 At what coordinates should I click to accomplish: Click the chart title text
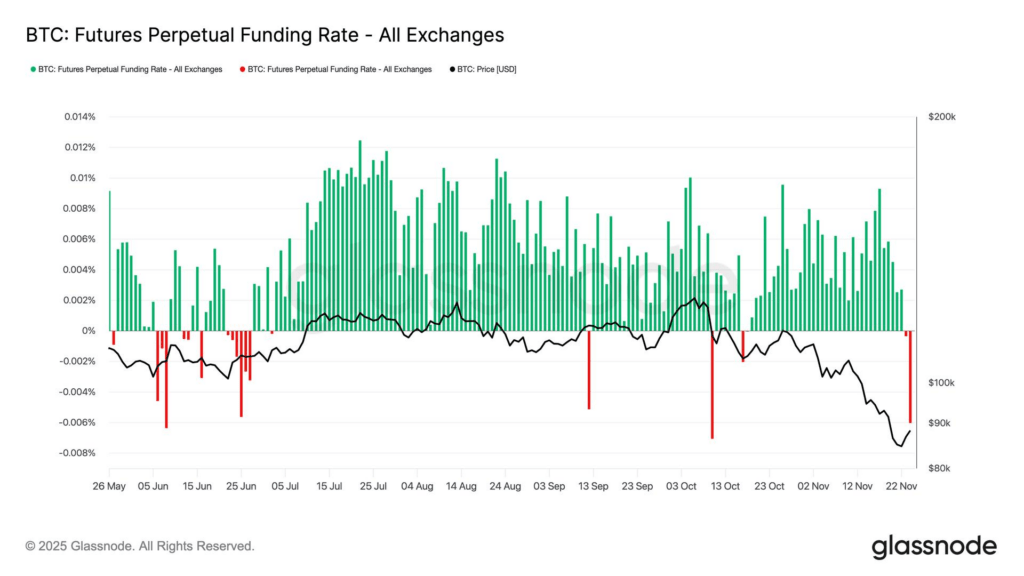(x=265, y=35)
